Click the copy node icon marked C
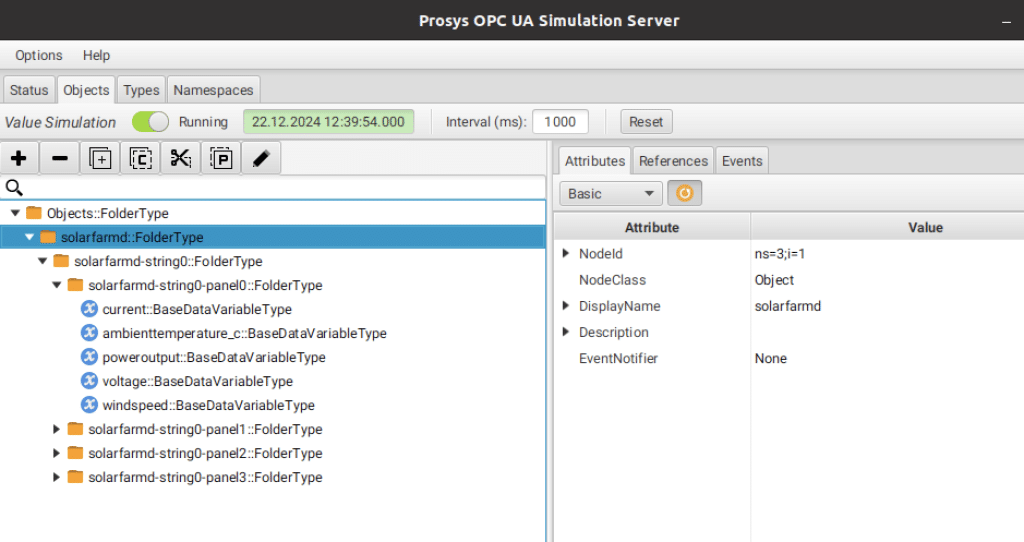 (x=140, y=158)
